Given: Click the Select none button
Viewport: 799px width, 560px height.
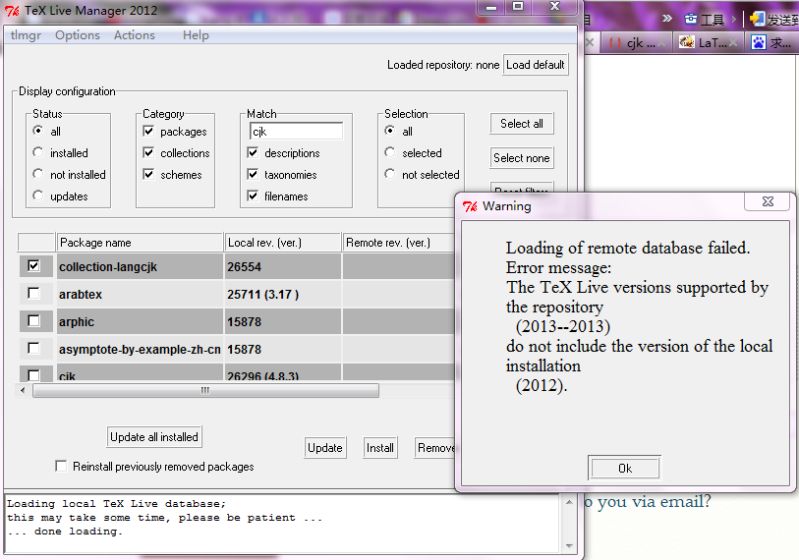Looking at the screenshot, I should pyautogui.click(x=521, y=158).
